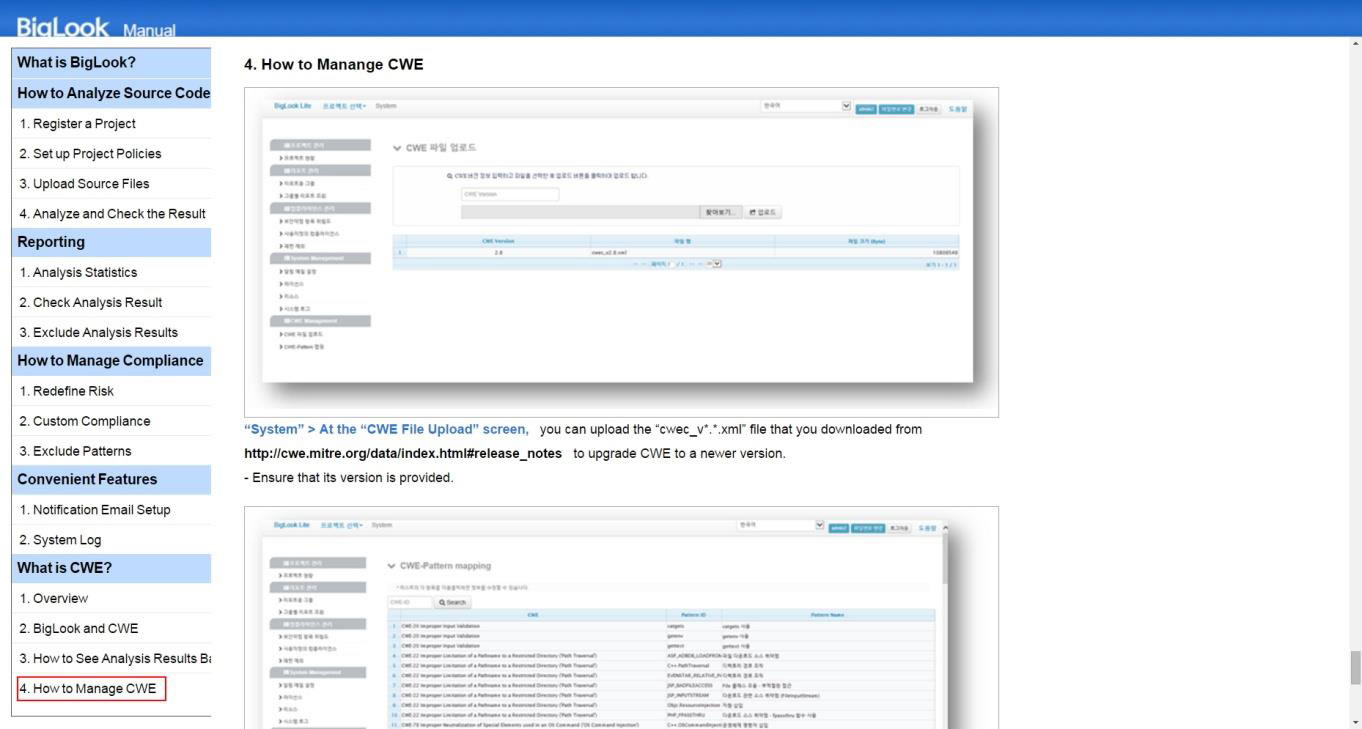This screenshot has height=729, width=1362.
Task: Open '4. Analyze and Check the Result'
Action: [111, 213]
